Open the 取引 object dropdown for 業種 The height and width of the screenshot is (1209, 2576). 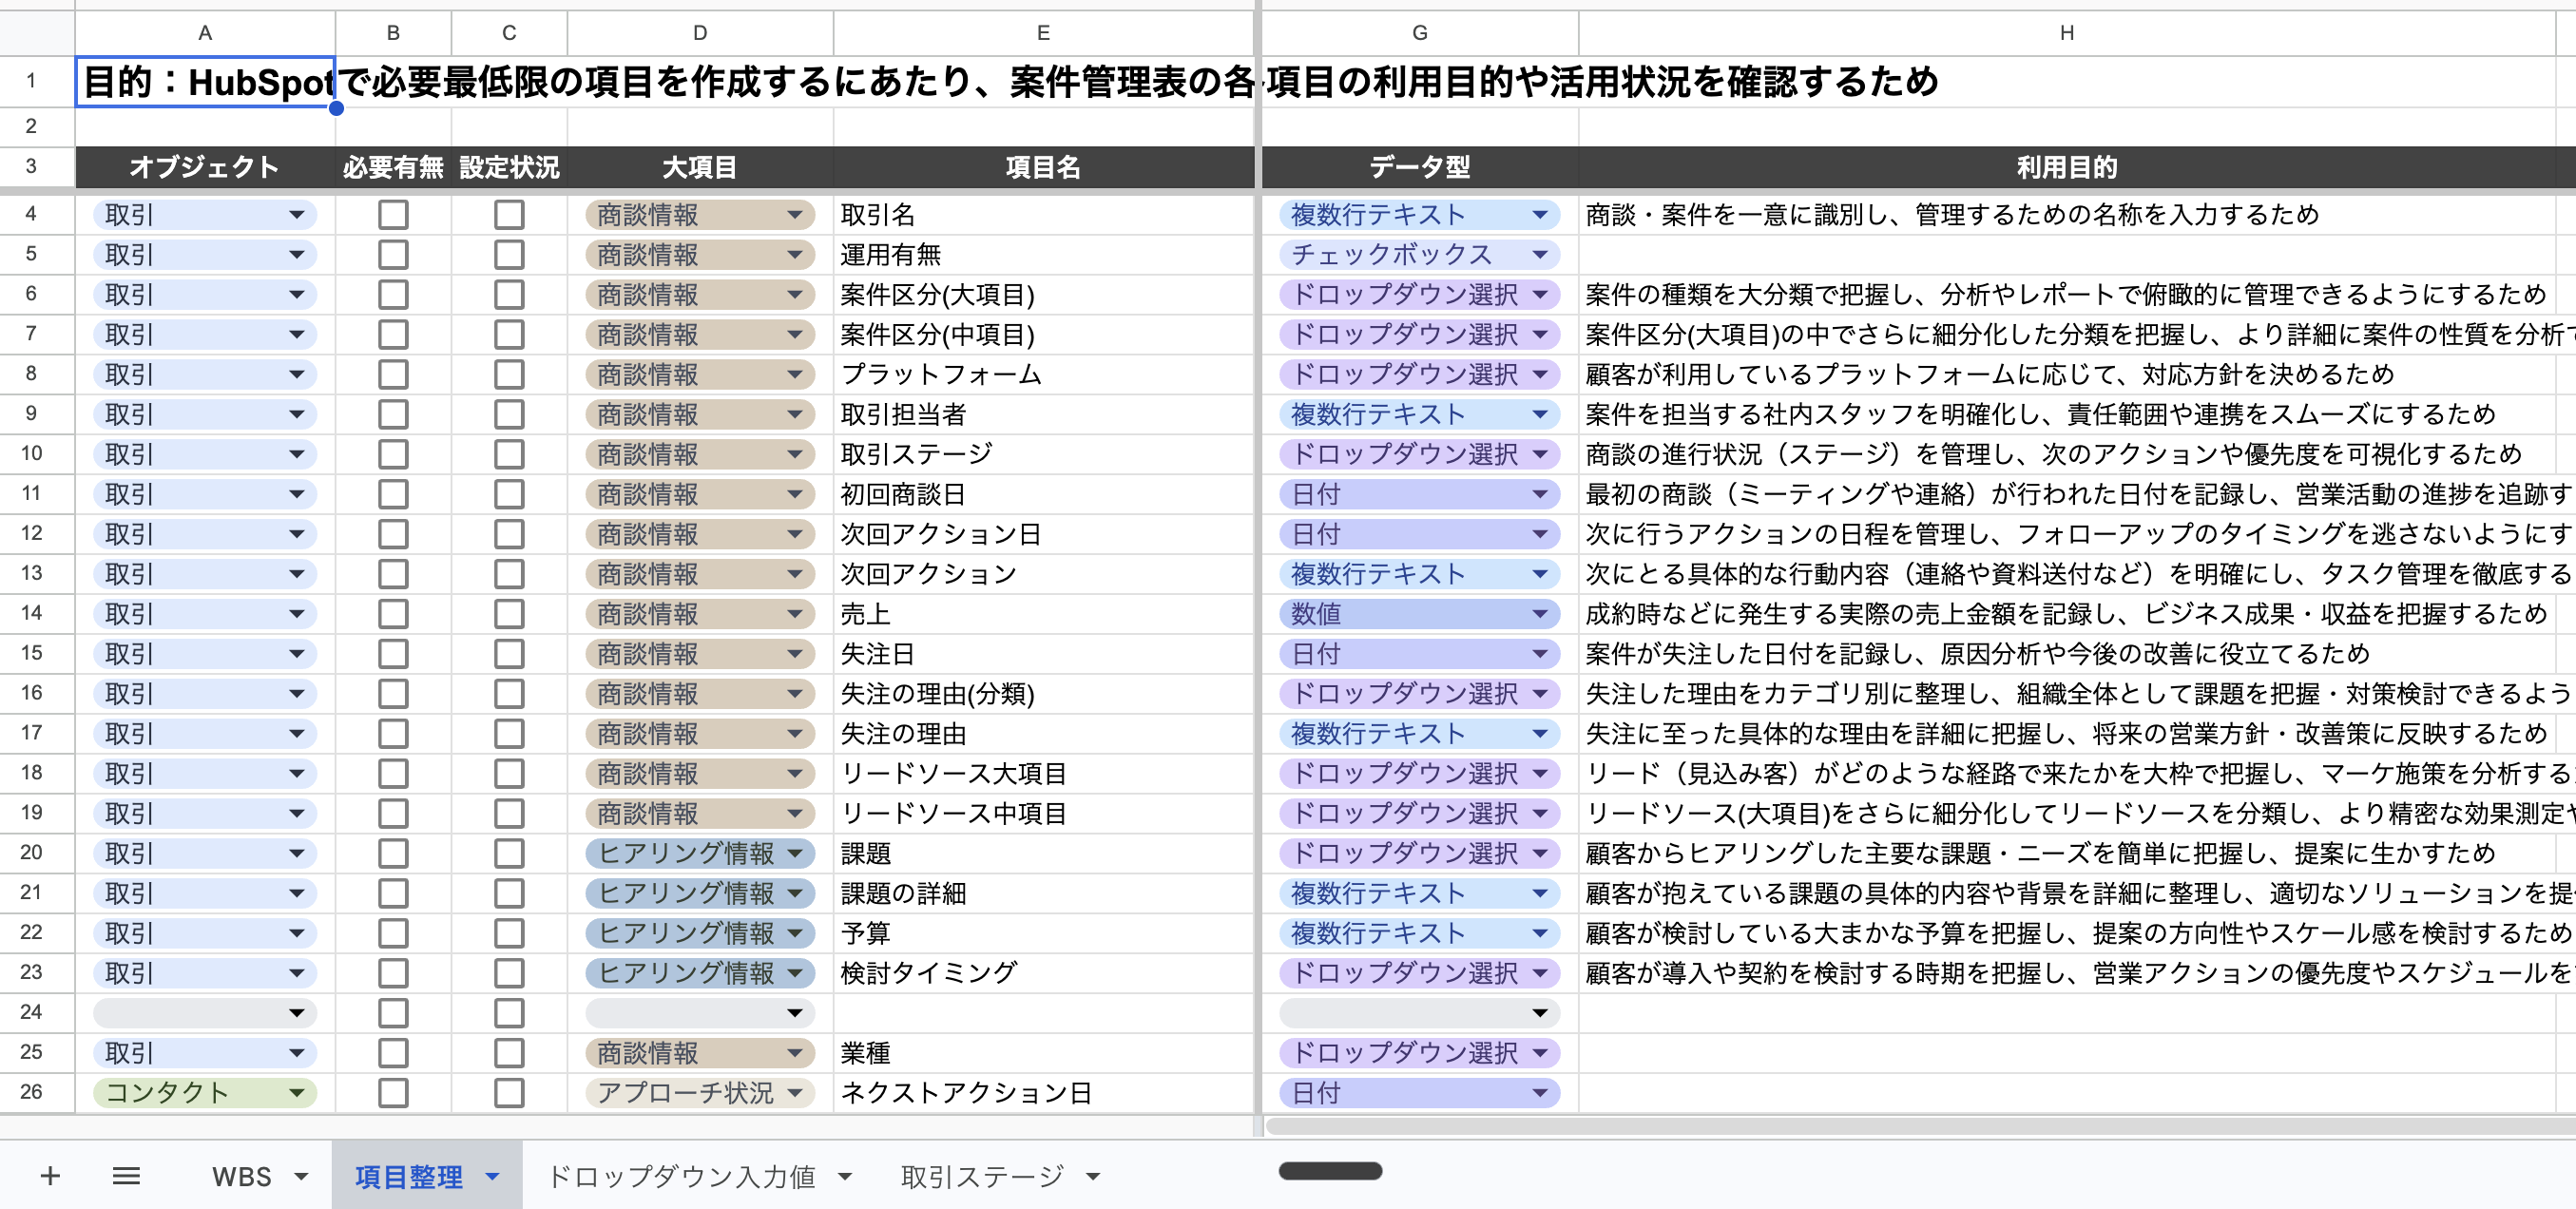tap(205, 1053)
